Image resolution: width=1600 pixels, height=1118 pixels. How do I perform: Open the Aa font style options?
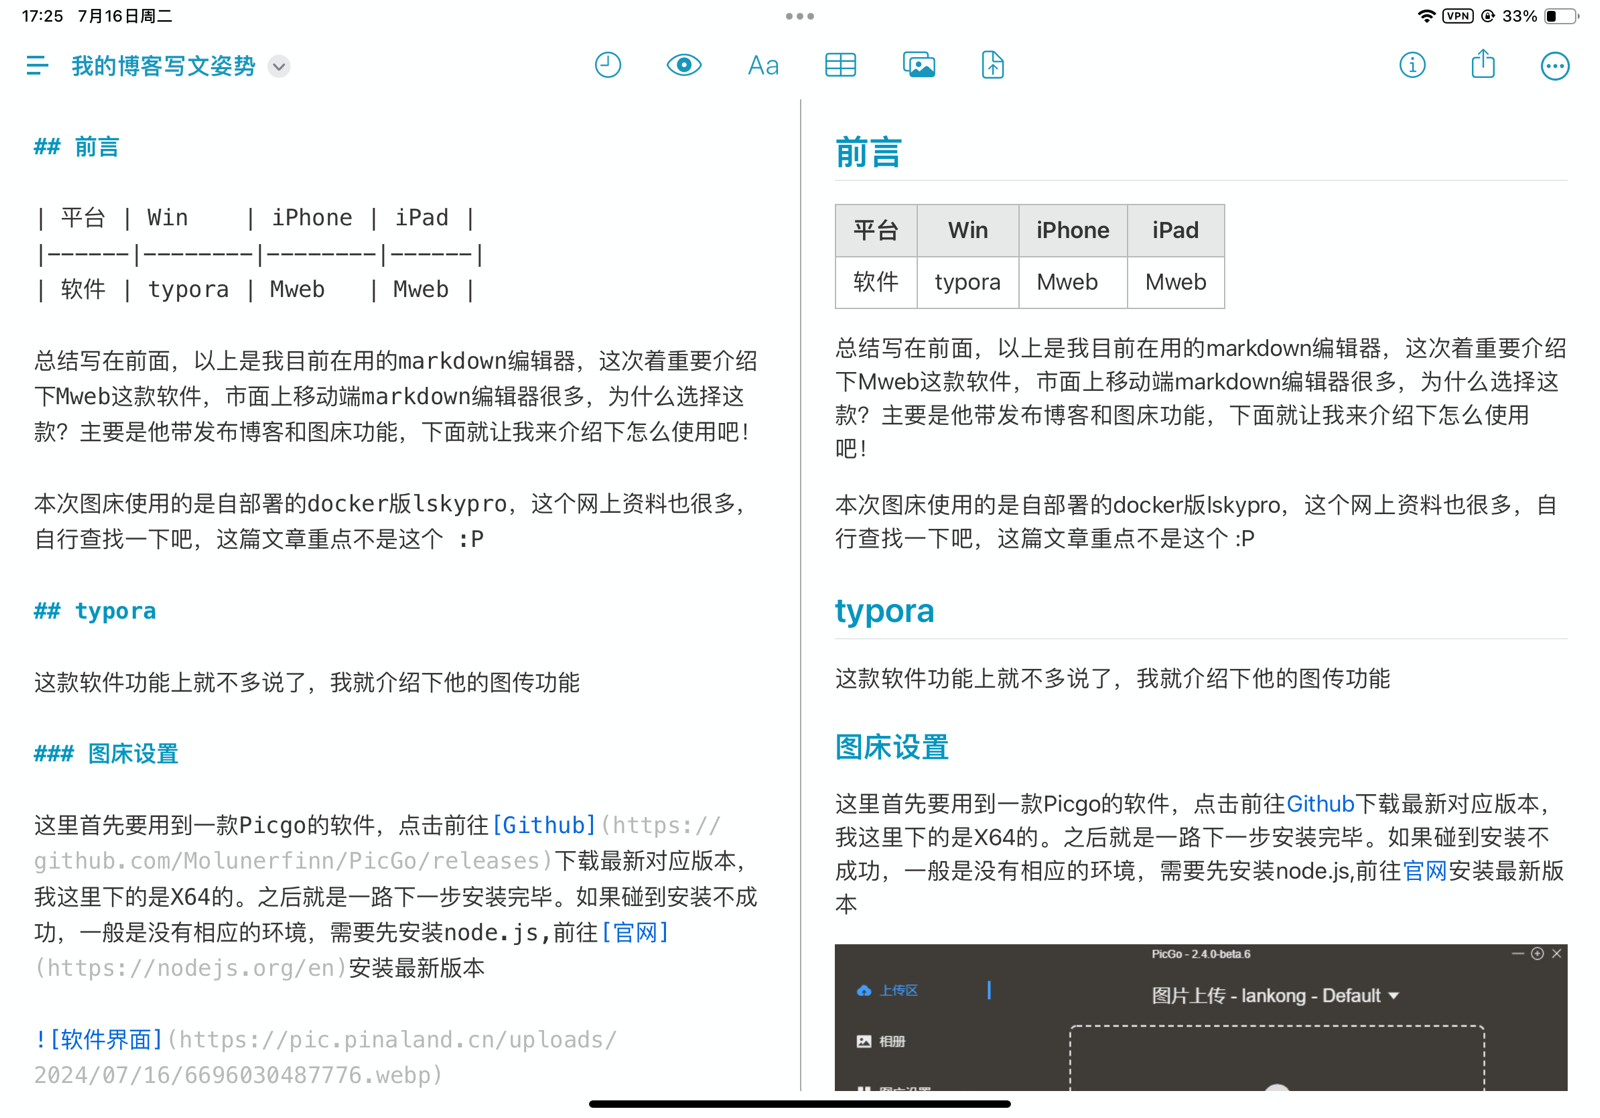[763, 66]
